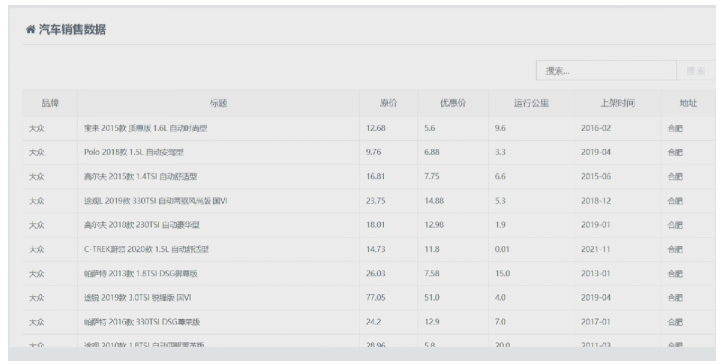Click the listing date 2019-01
The image size is (726, 364).
click(596, 225)
